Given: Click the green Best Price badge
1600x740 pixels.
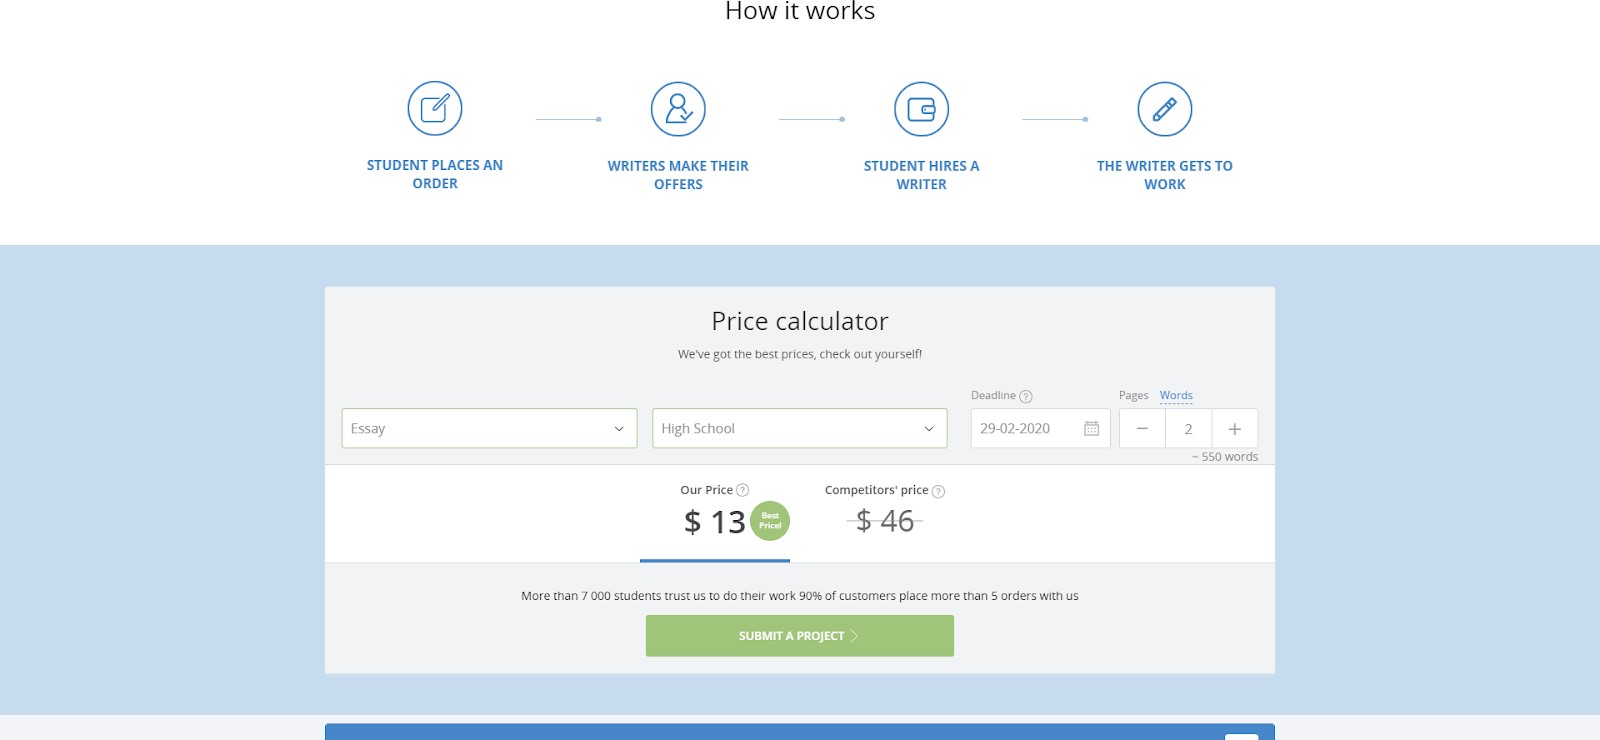Looking at the screenshot, I should click(770, 521).
